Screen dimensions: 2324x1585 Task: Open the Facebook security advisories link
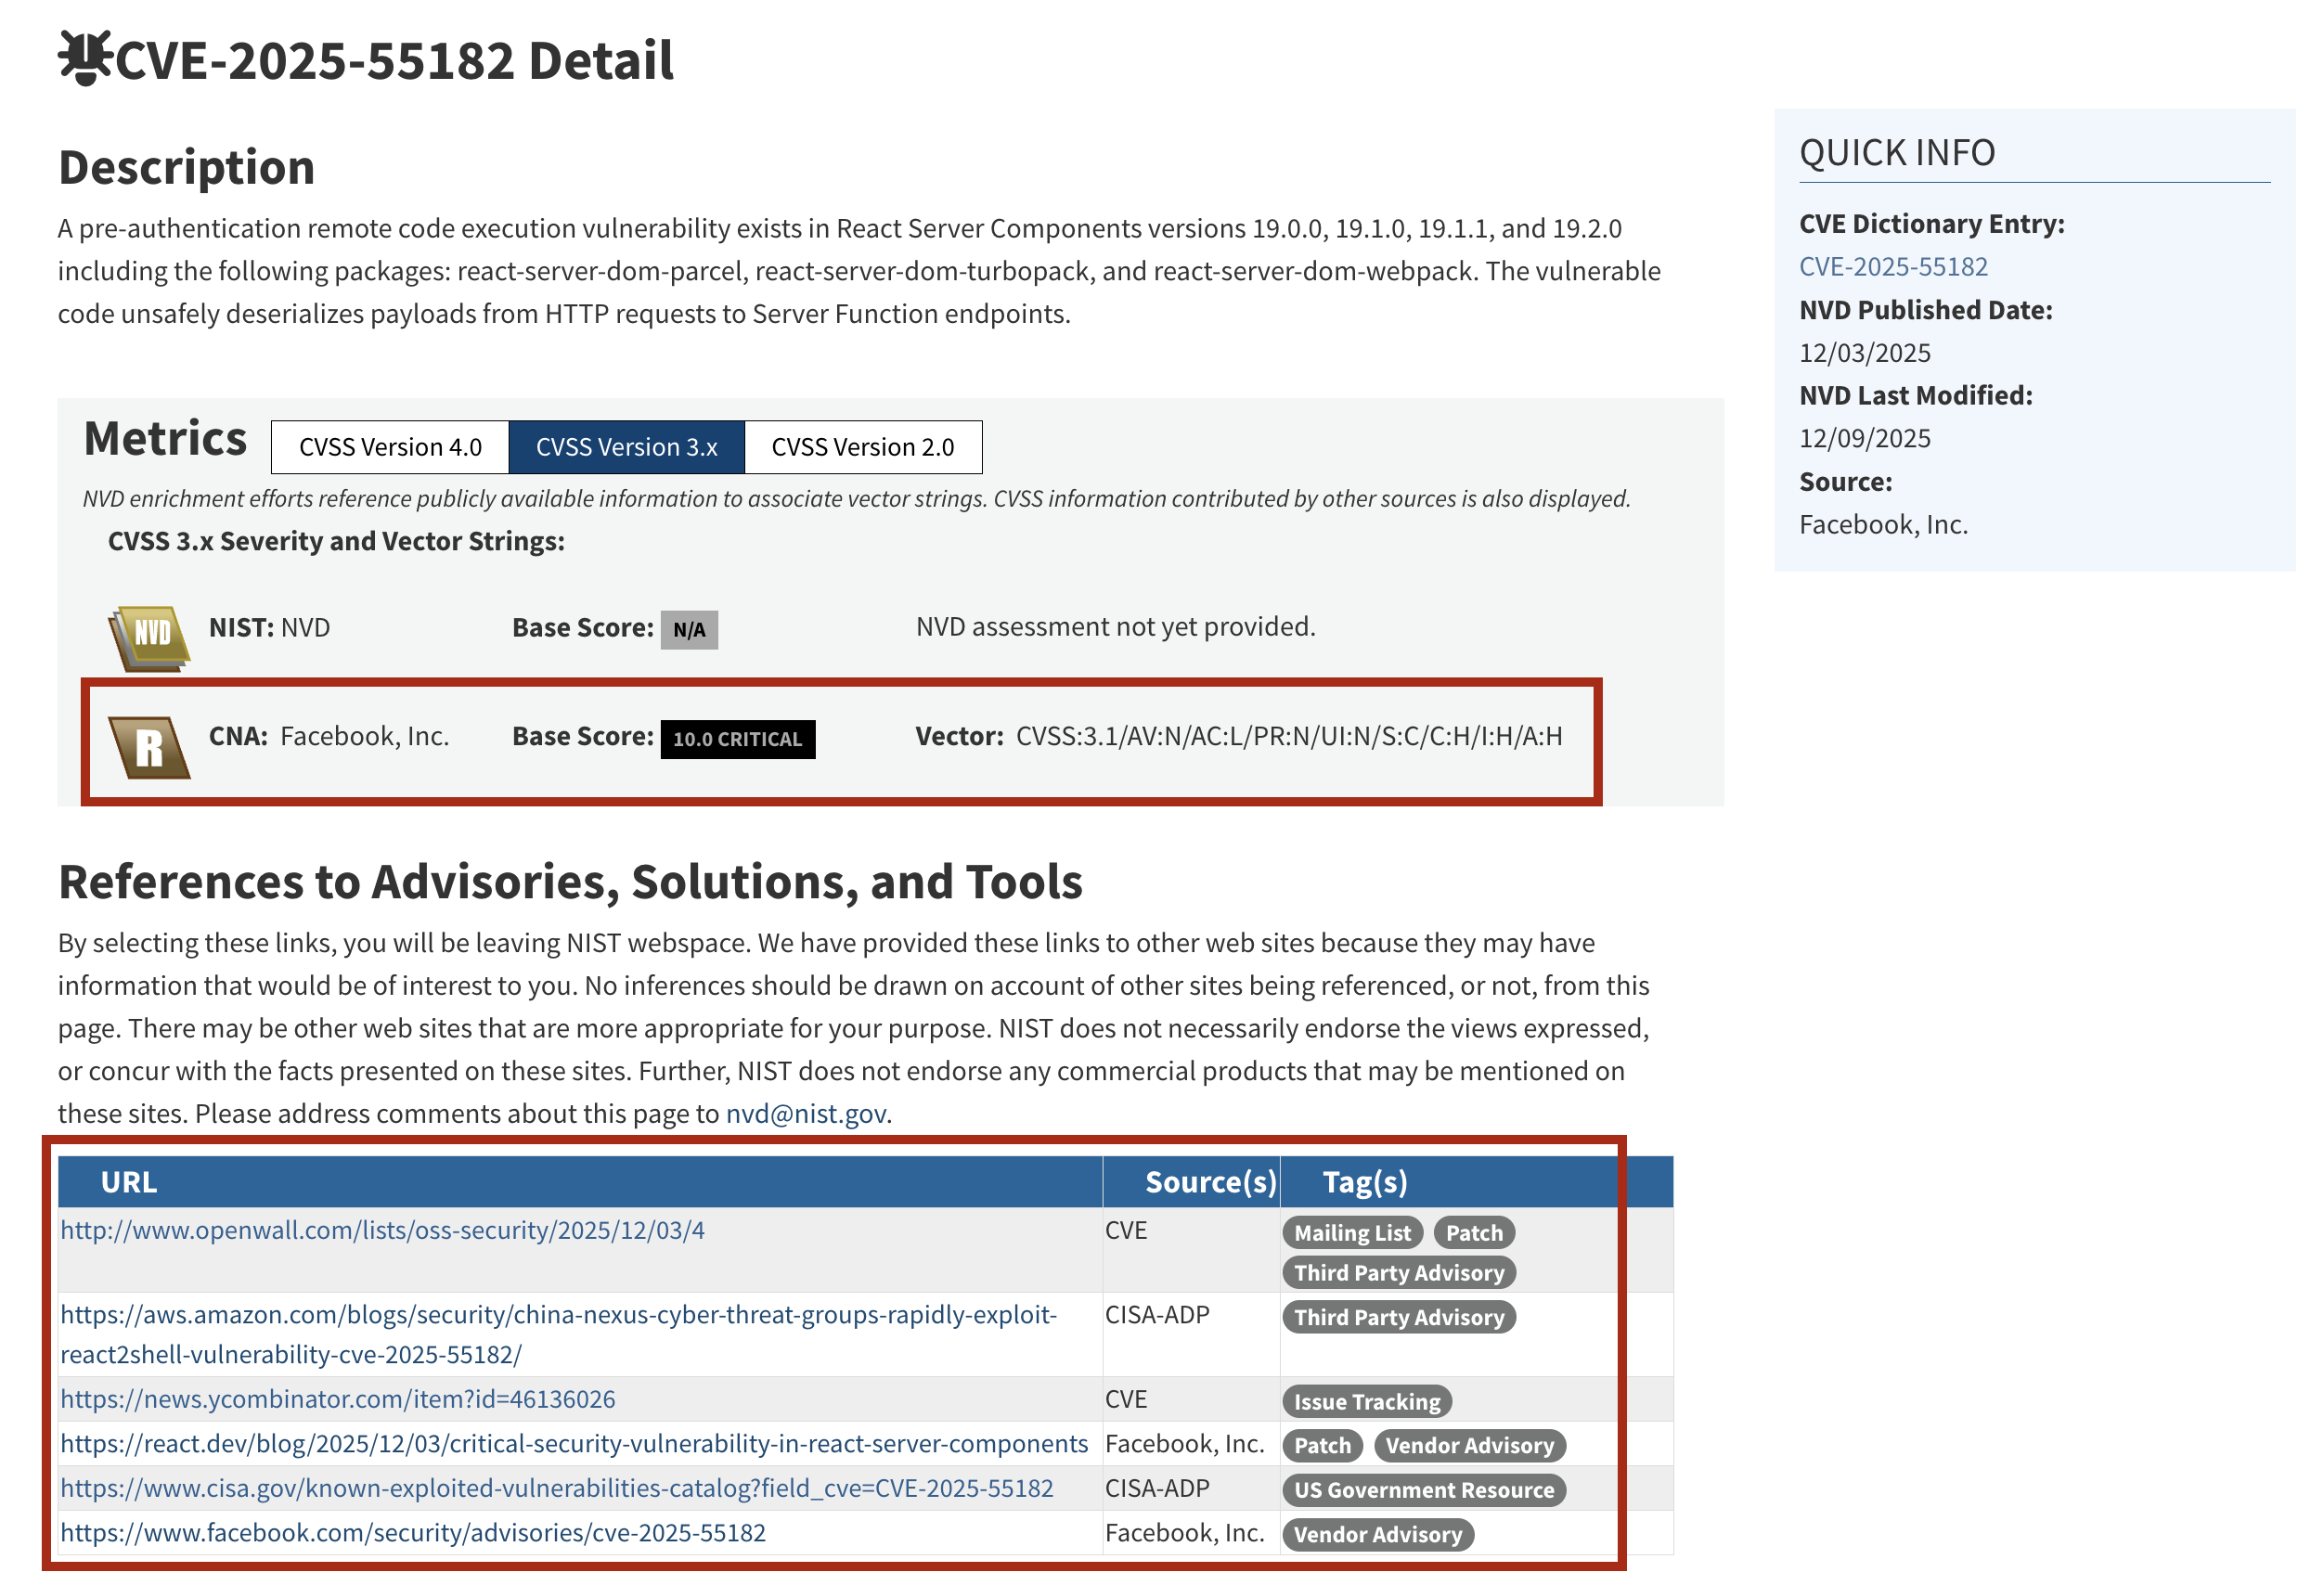(413, 1532)
